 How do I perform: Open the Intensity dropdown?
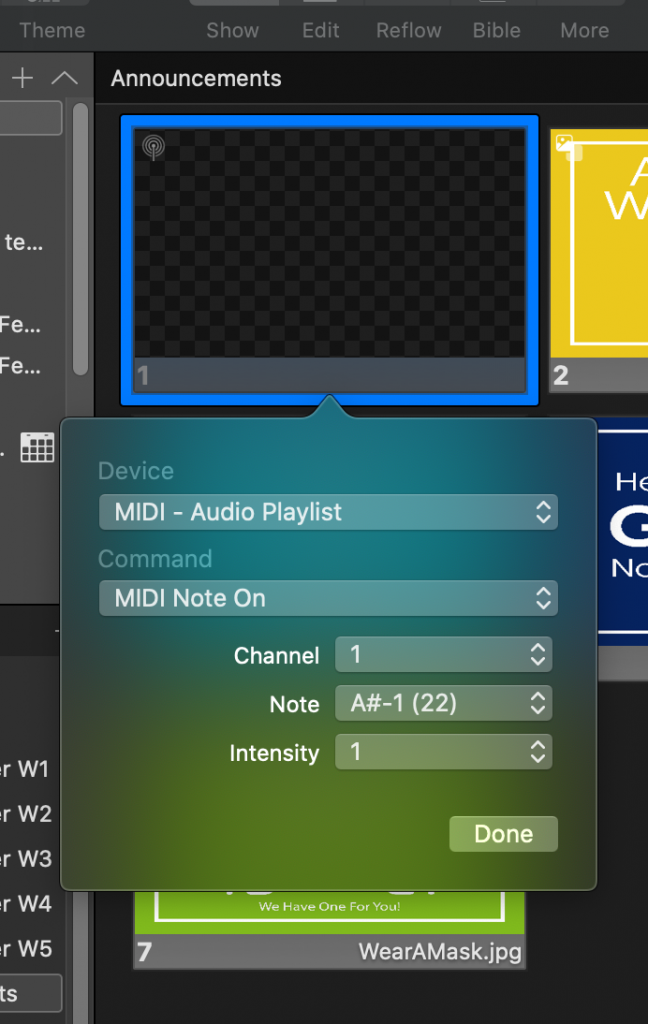pos(444,752)
